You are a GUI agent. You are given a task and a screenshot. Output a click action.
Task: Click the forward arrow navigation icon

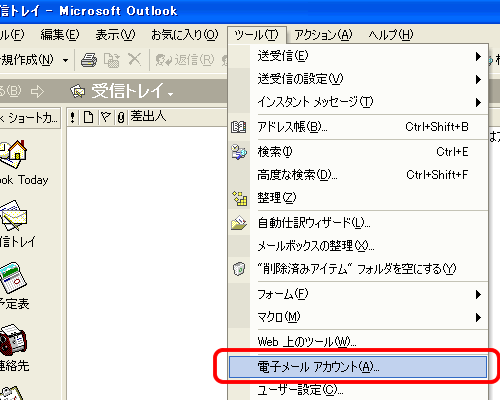pos(37,91)
